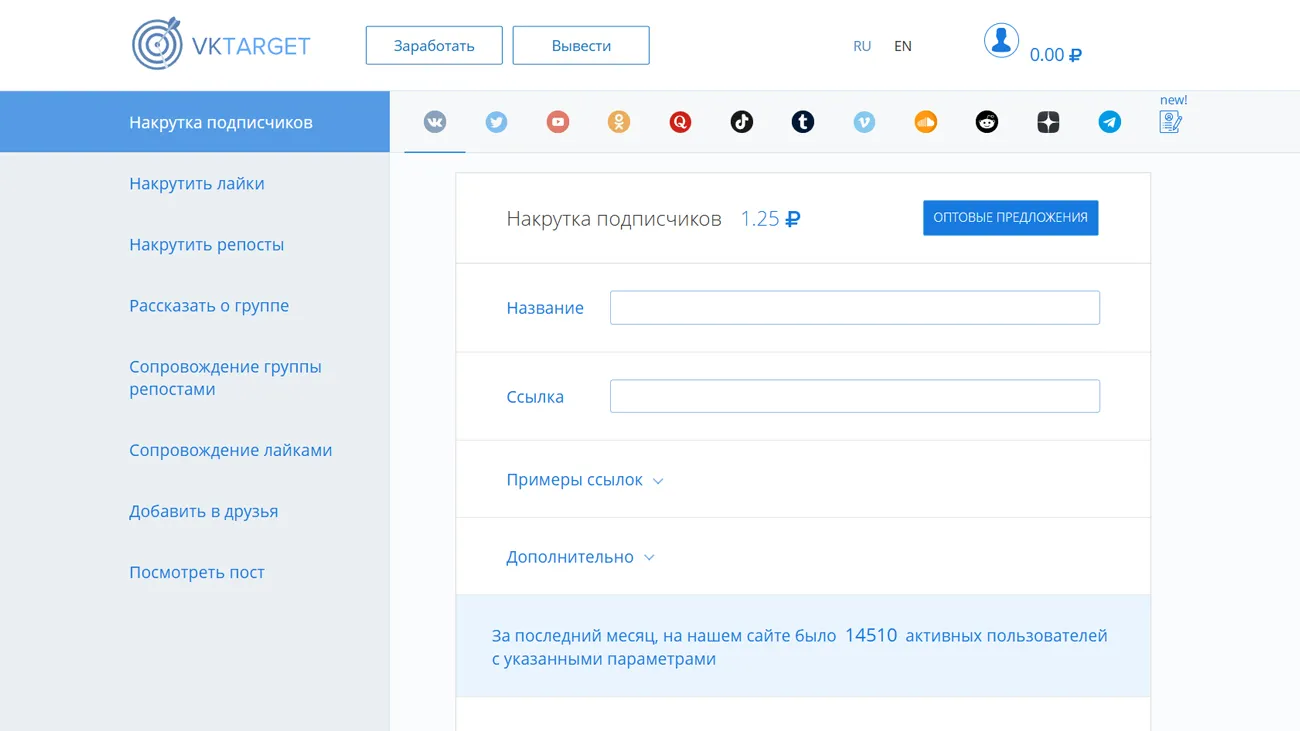Expand the Примеры ссылок section
This screenshot has height=731, width=1300.
585,480
